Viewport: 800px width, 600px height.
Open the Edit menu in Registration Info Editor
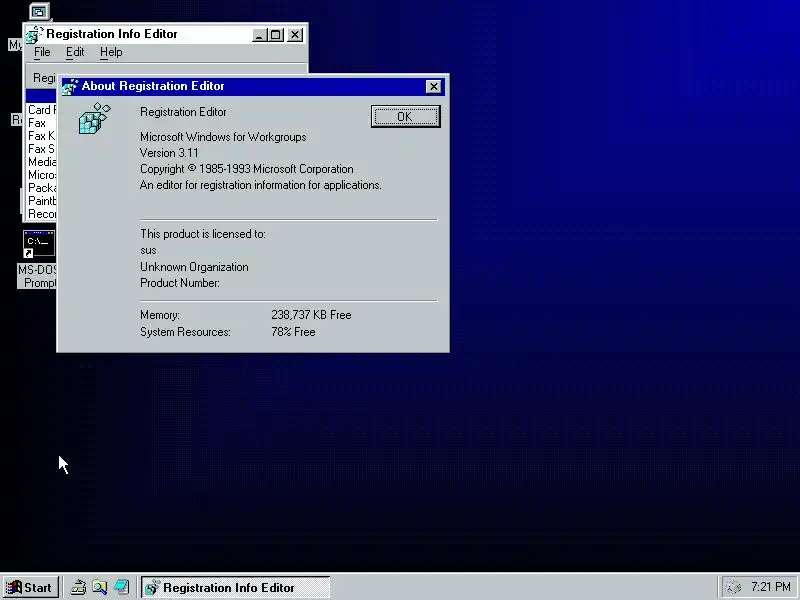pos(74,52)
